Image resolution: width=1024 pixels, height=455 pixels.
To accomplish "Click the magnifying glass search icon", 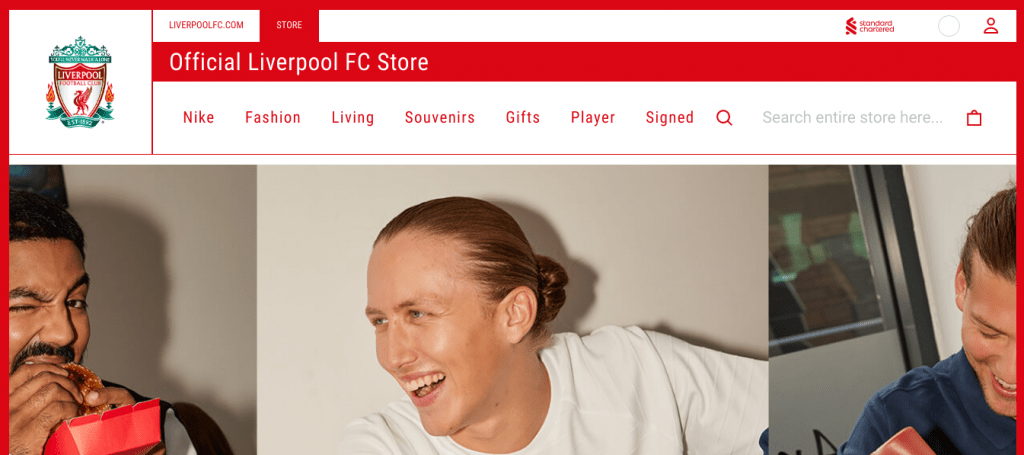I will 724,118.
